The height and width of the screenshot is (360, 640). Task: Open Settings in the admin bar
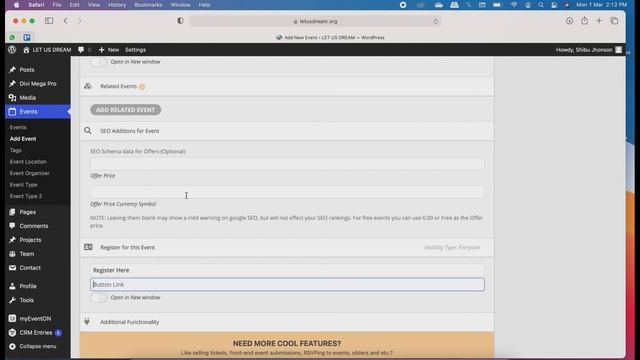point(136,50)
